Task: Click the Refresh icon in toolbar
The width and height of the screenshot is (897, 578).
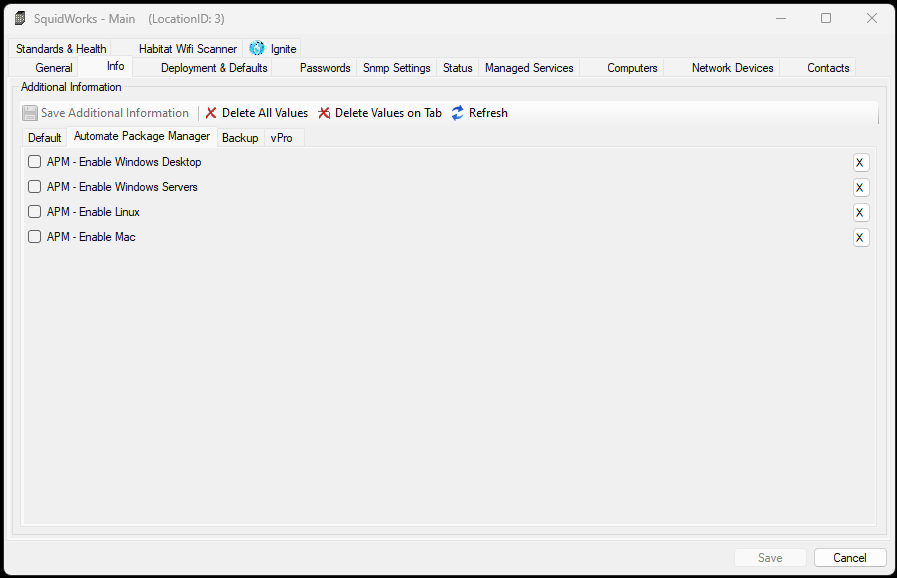Action: tap(458, 113)
